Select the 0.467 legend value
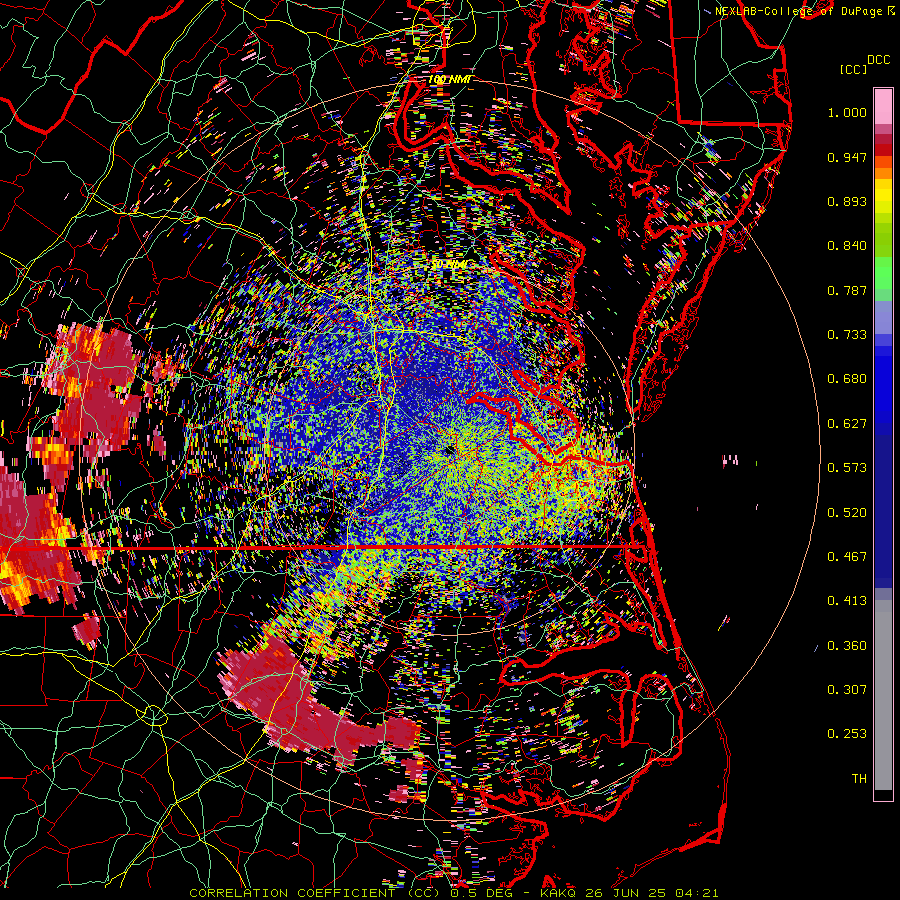Screen dimensions: 900x900 click(x=847, y=557)
